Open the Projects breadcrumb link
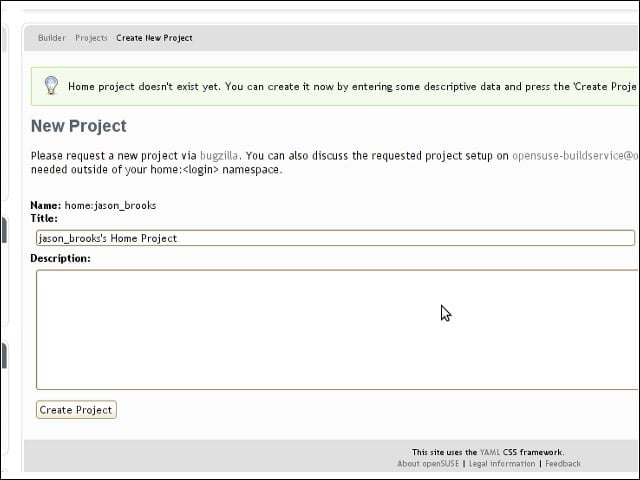 click(x=91, y=38)
